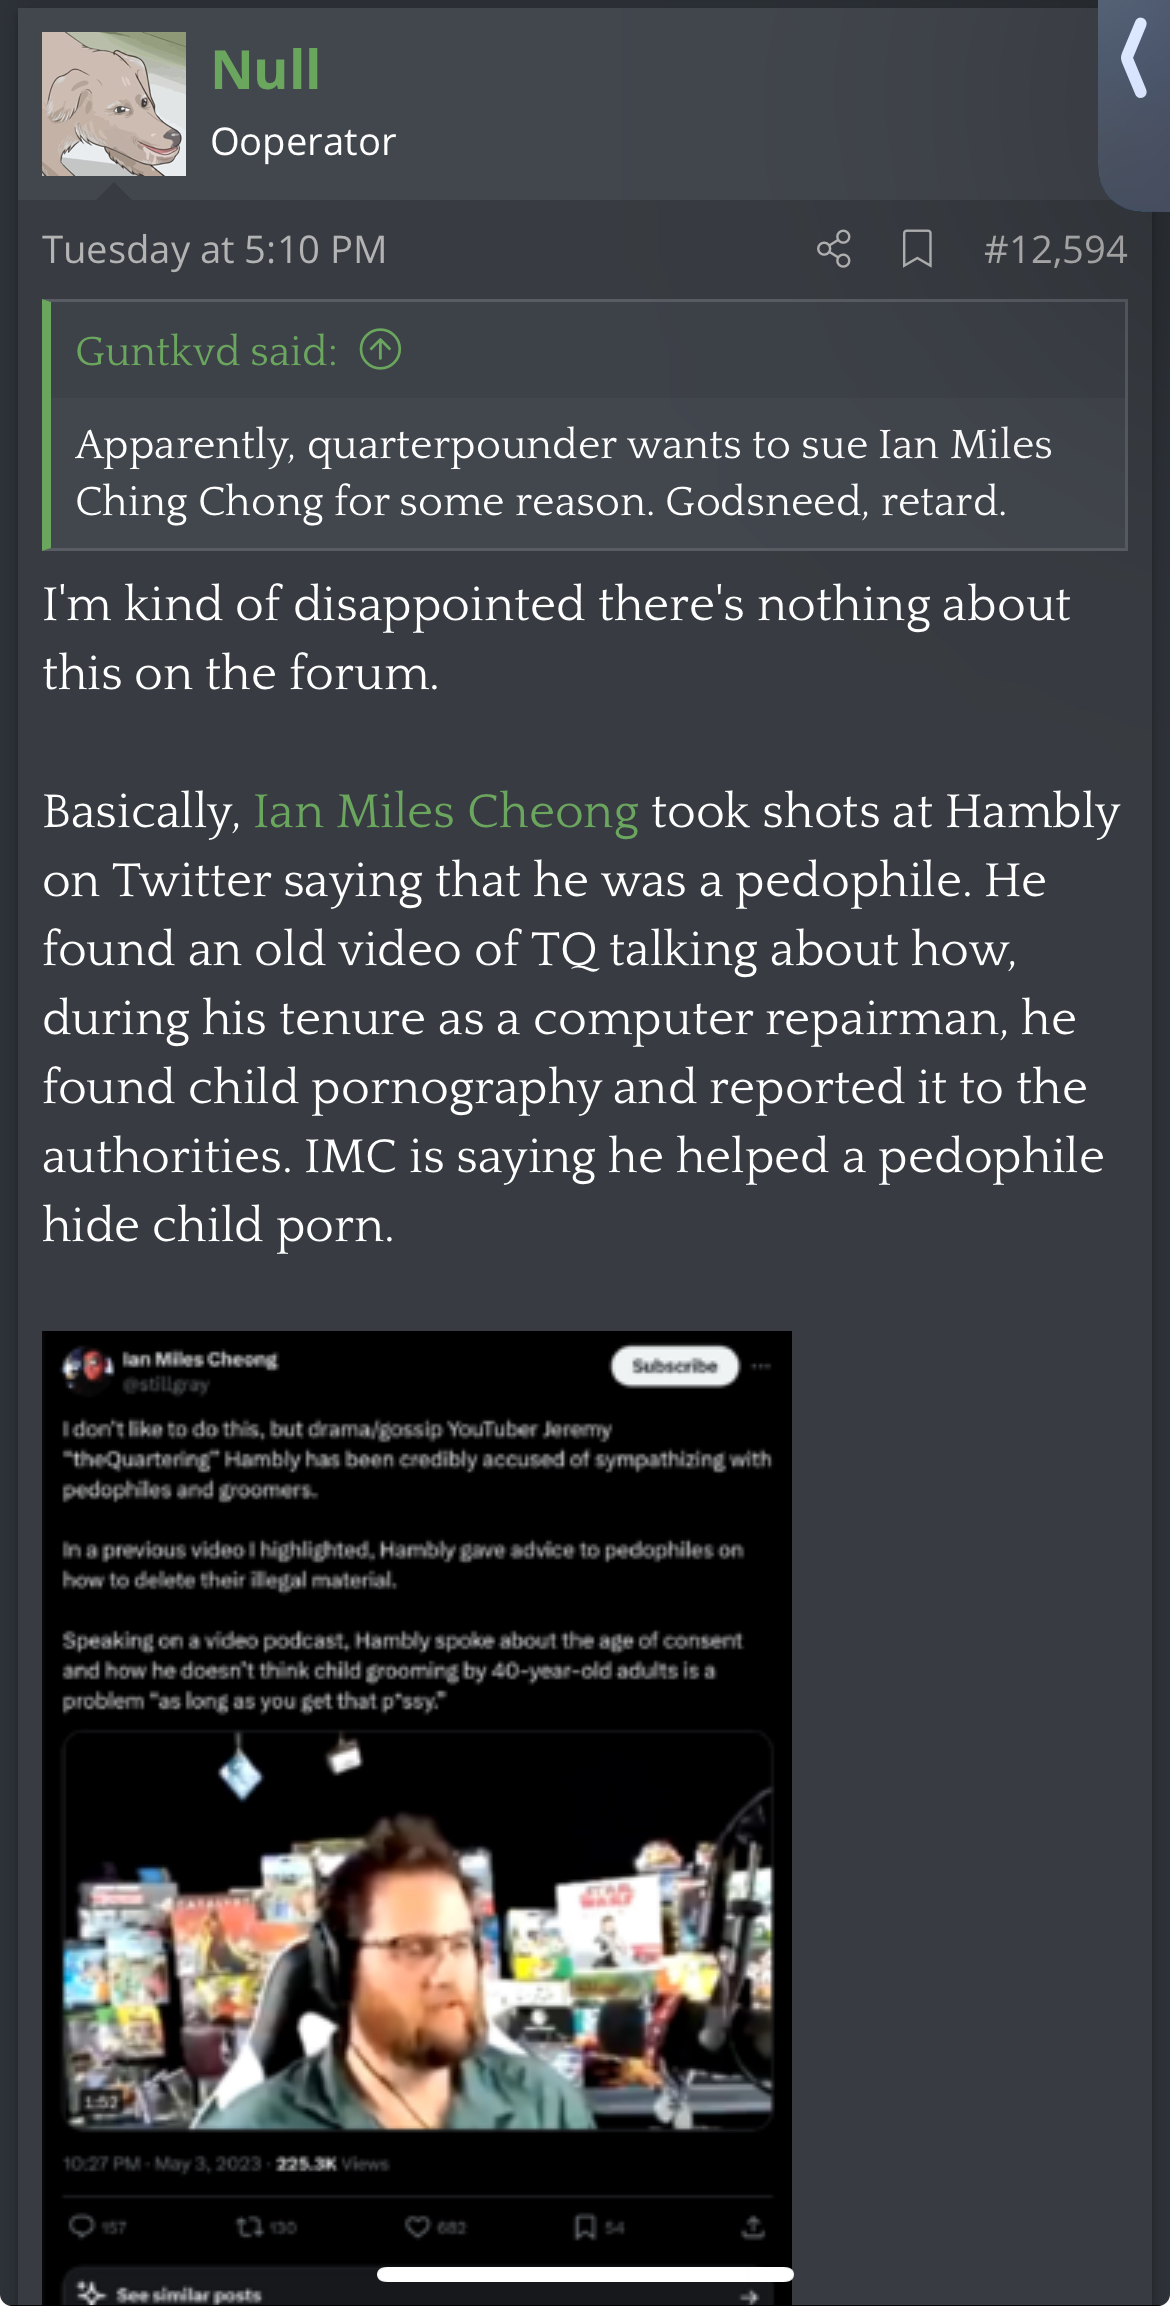Open the embedded tweet screenshot image
1170x2306 pixels.
(417, 1818)
